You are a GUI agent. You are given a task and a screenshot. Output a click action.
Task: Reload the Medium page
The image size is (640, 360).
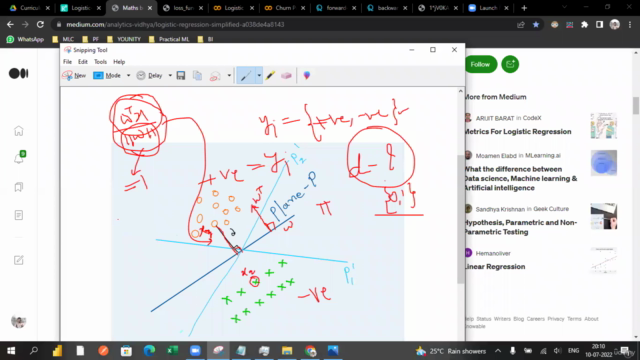40,24
